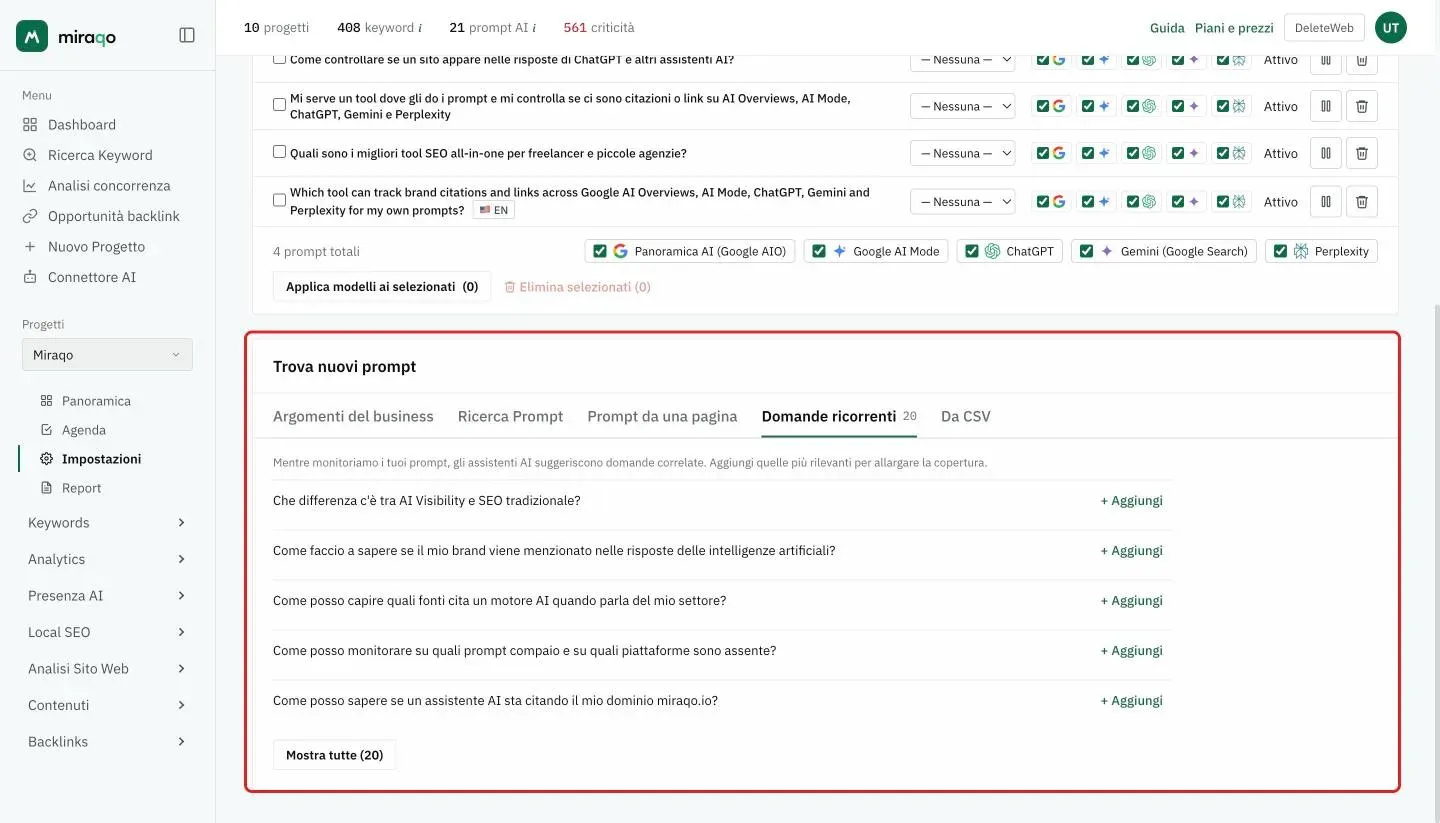Select the 'Mi serve un tool' prompt checkbox
This screenshot has width=1440, height=823.
(280, 104)
